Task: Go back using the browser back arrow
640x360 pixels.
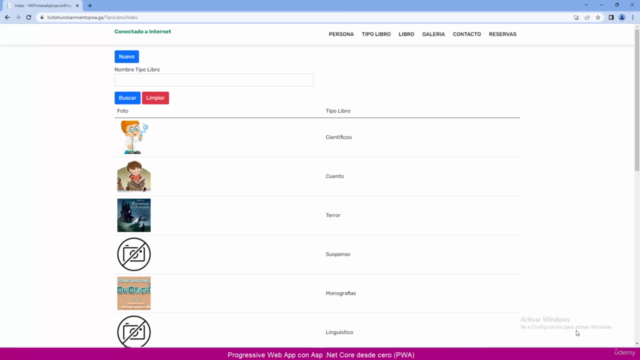Action: [7, 18]
